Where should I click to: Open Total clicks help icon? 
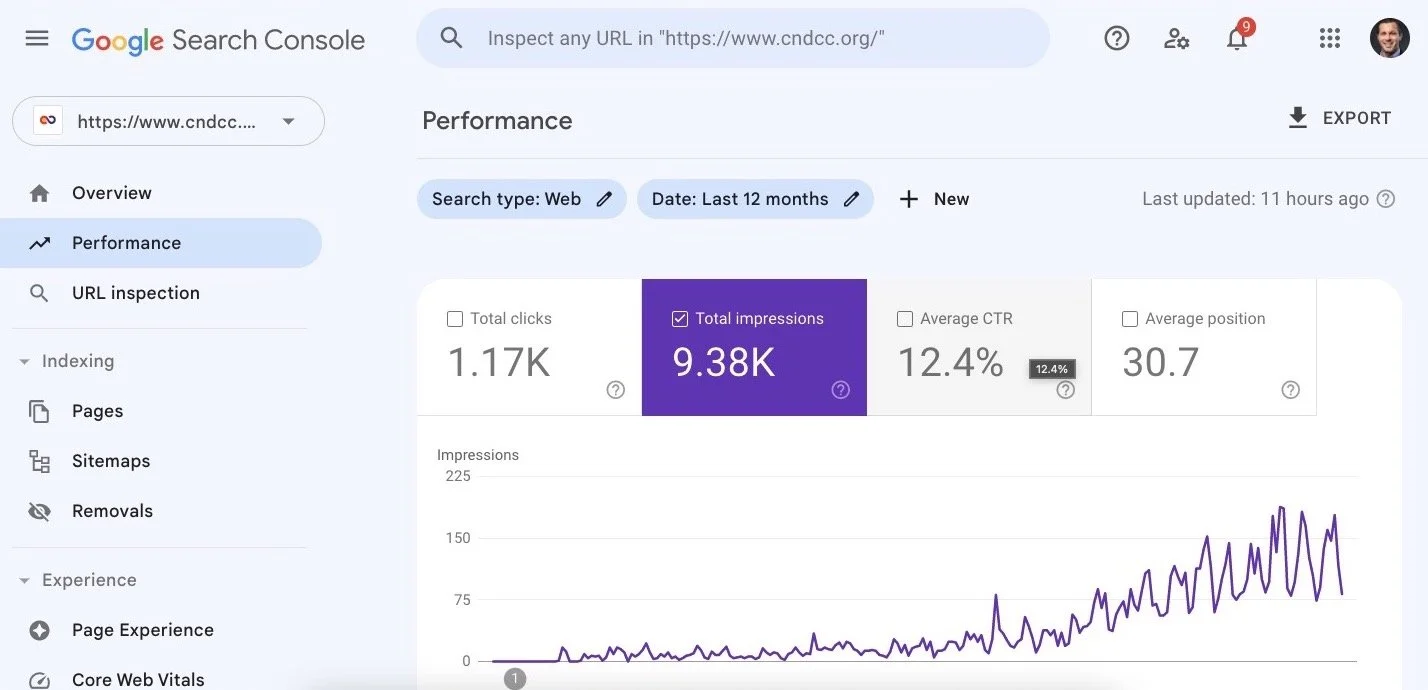[616, 390]
